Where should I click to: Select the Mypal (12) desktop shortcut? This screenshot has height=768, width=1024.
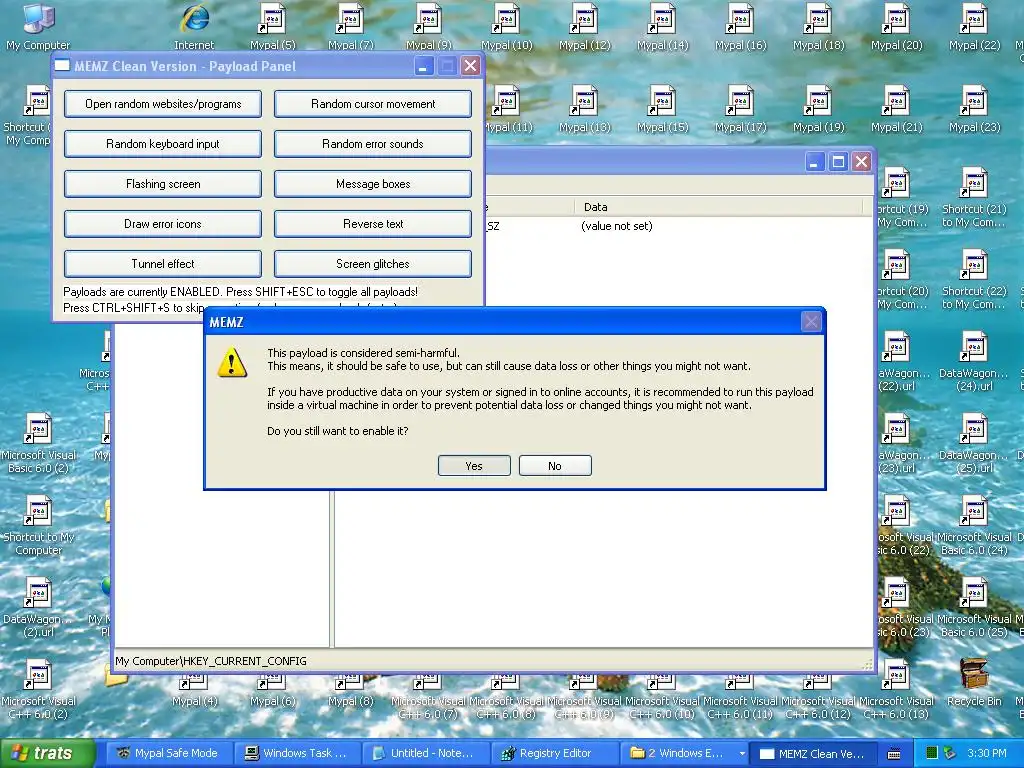point(584,27)
